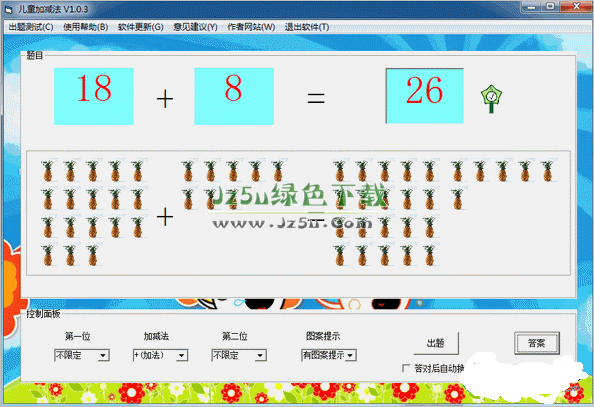Click the 出题 button
The height and width of the screenshot is (407, 594).
[x=436, y=343]
